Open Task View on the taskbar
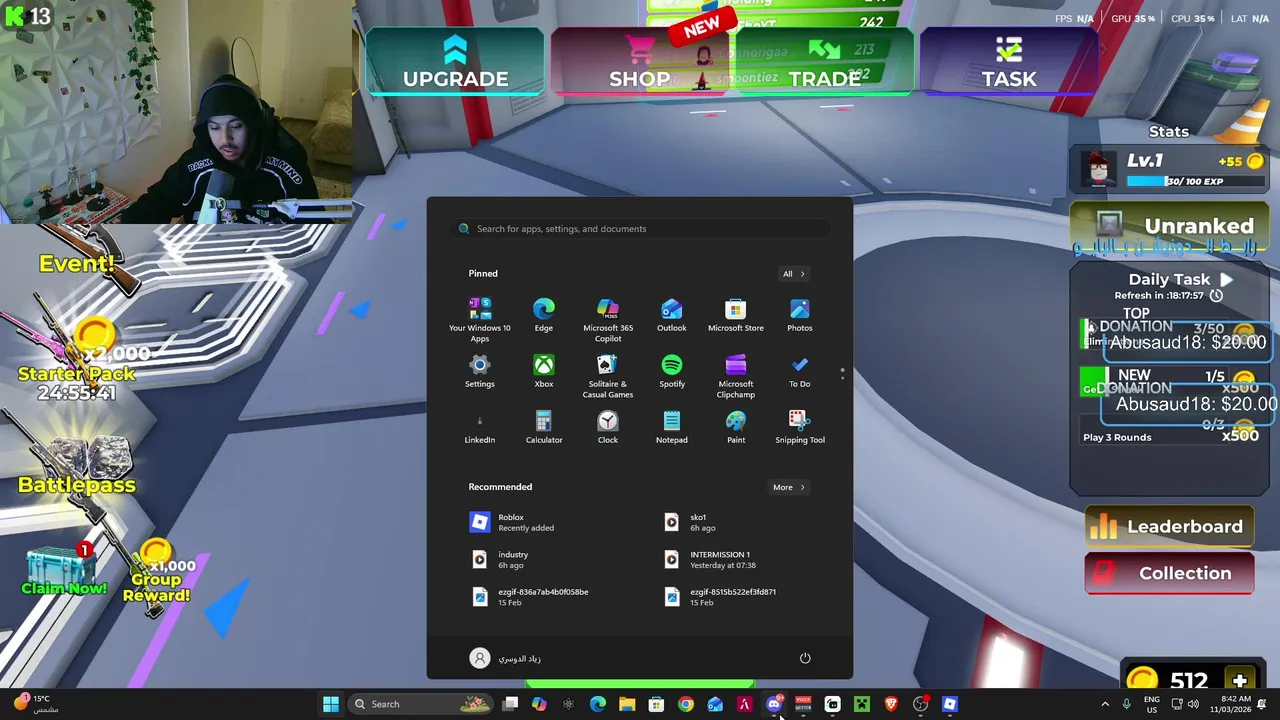The image size is (1280, 720). pyautogui.click(x=510, y=704)
